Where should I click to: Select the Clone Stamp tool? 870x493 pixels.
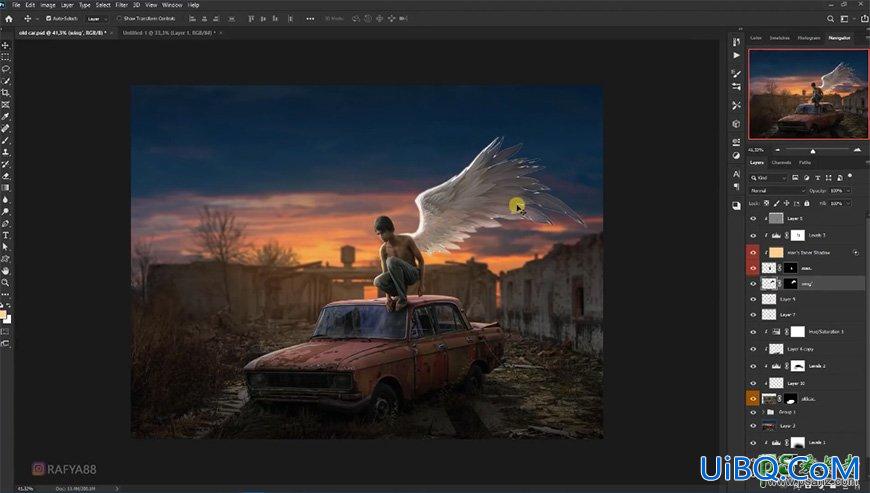(6, 152)
